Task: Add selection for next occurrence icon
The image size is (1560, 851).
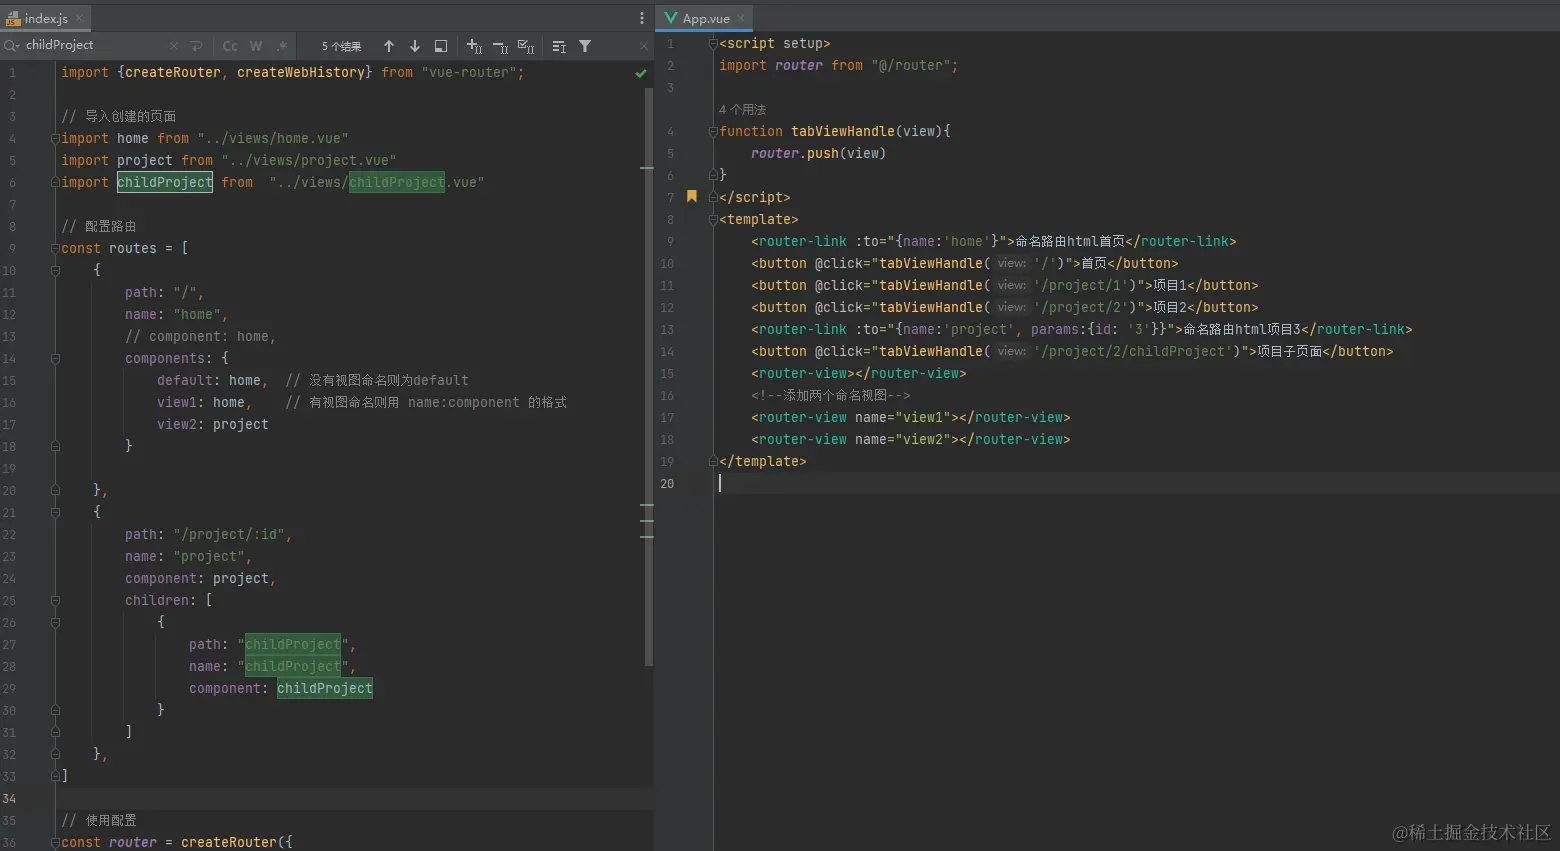Action: click(475, 46)
